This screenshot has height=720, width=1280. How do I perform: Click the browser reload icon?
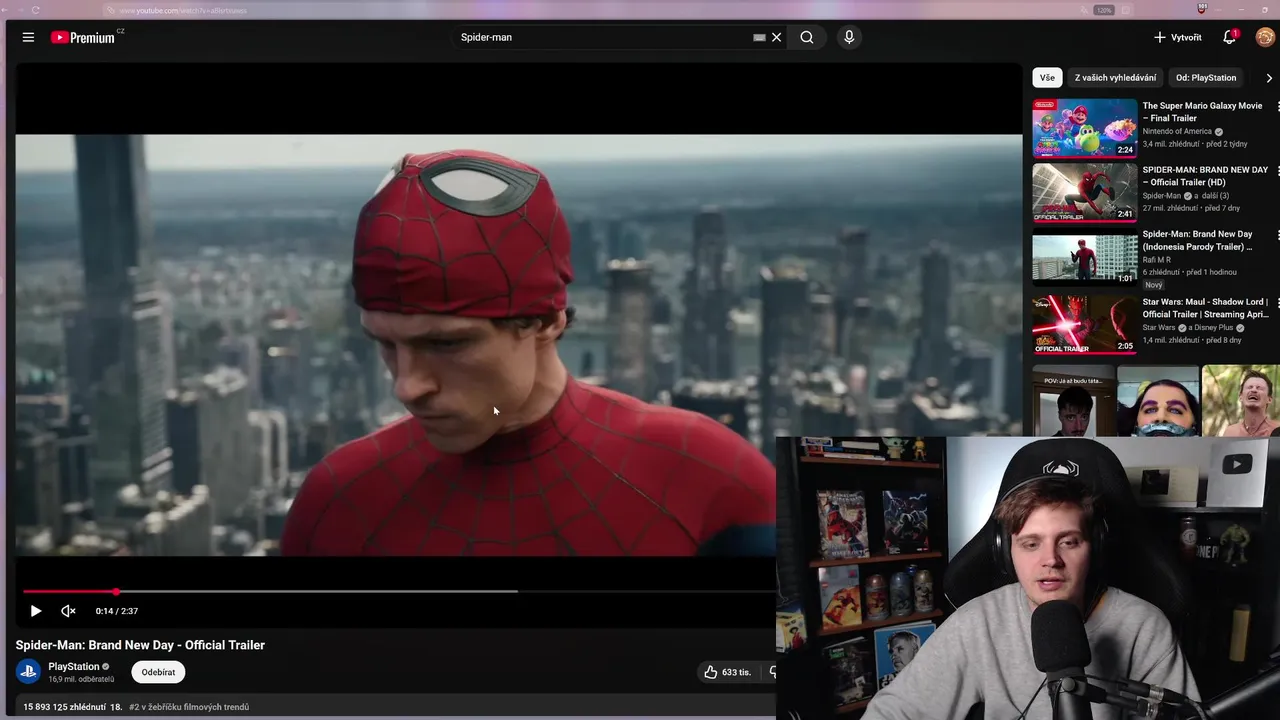(36, 10)
